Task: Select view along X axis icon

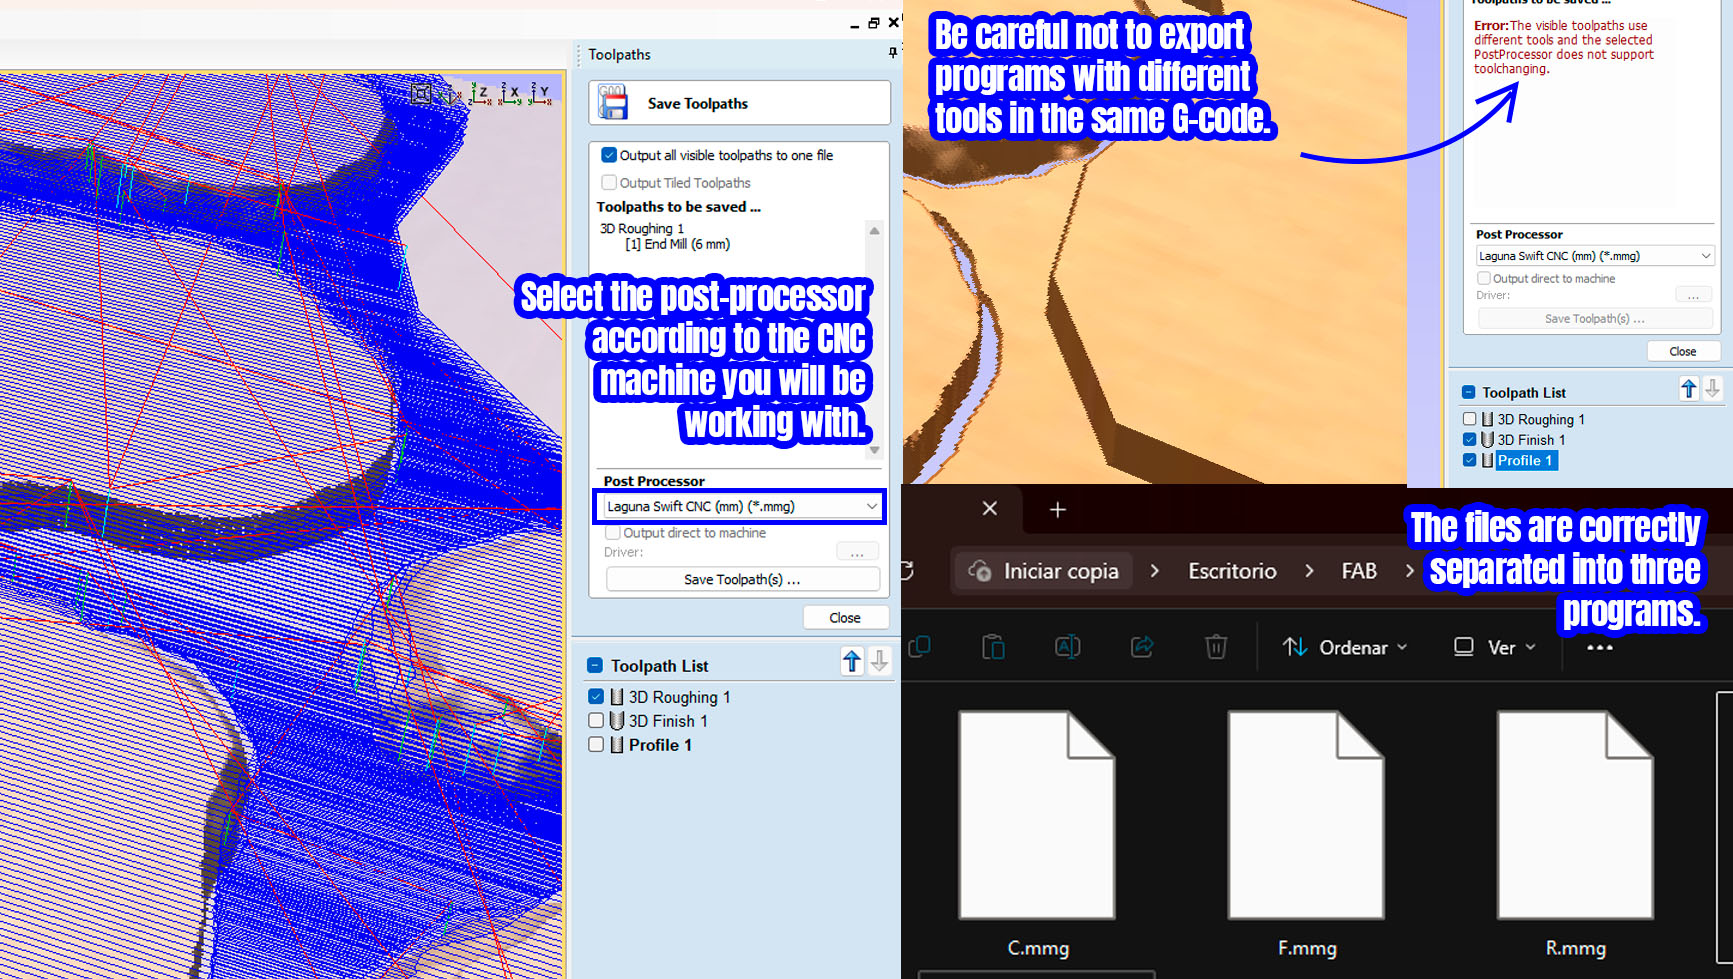Action: [x=511, y=94]
